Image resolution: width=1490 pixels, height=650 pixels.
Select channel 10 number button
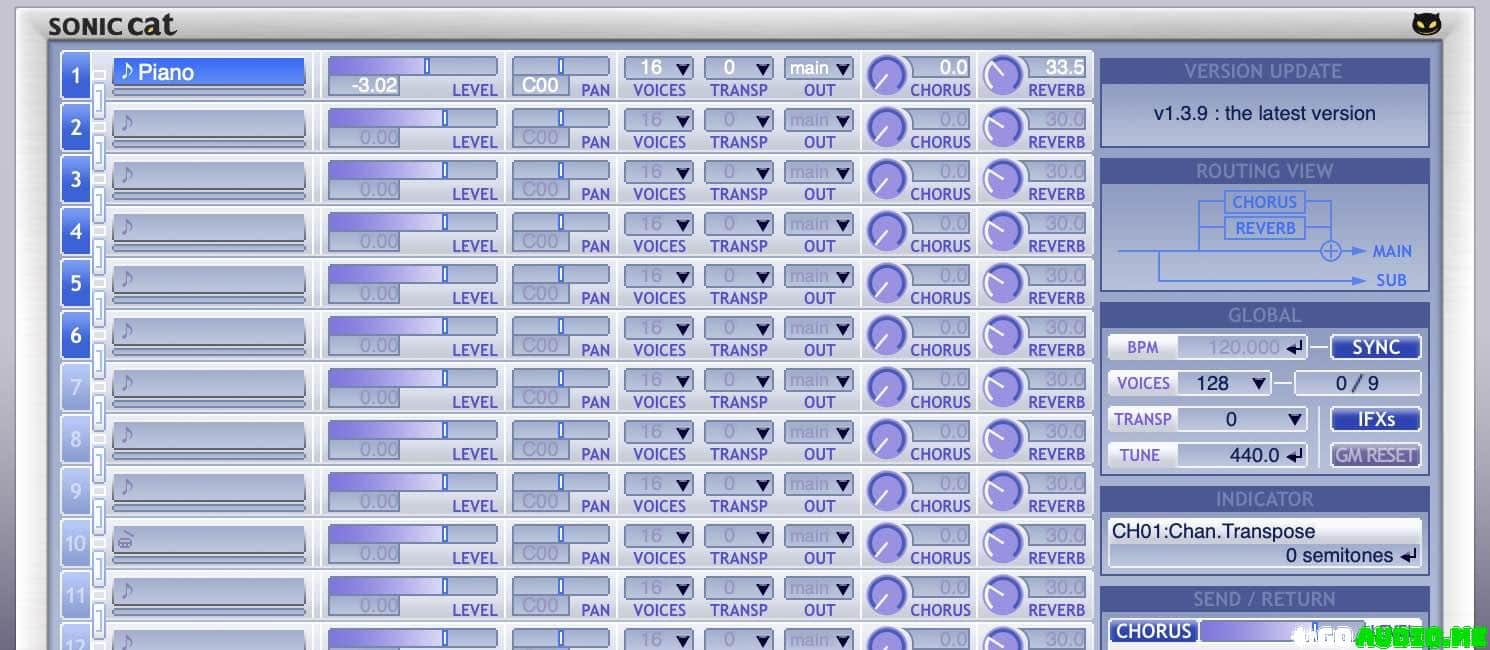(x=75, y=544)
